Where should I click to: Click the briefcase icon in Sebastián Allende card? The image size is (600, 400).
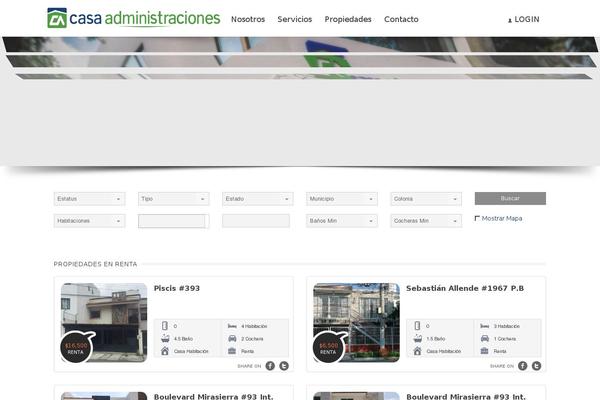(484, 351)
